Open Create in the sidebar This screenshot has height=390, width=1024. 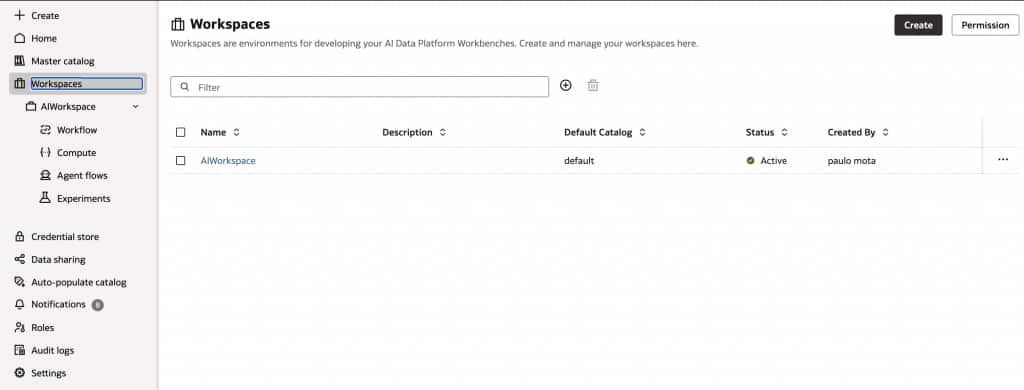[45, 15]
